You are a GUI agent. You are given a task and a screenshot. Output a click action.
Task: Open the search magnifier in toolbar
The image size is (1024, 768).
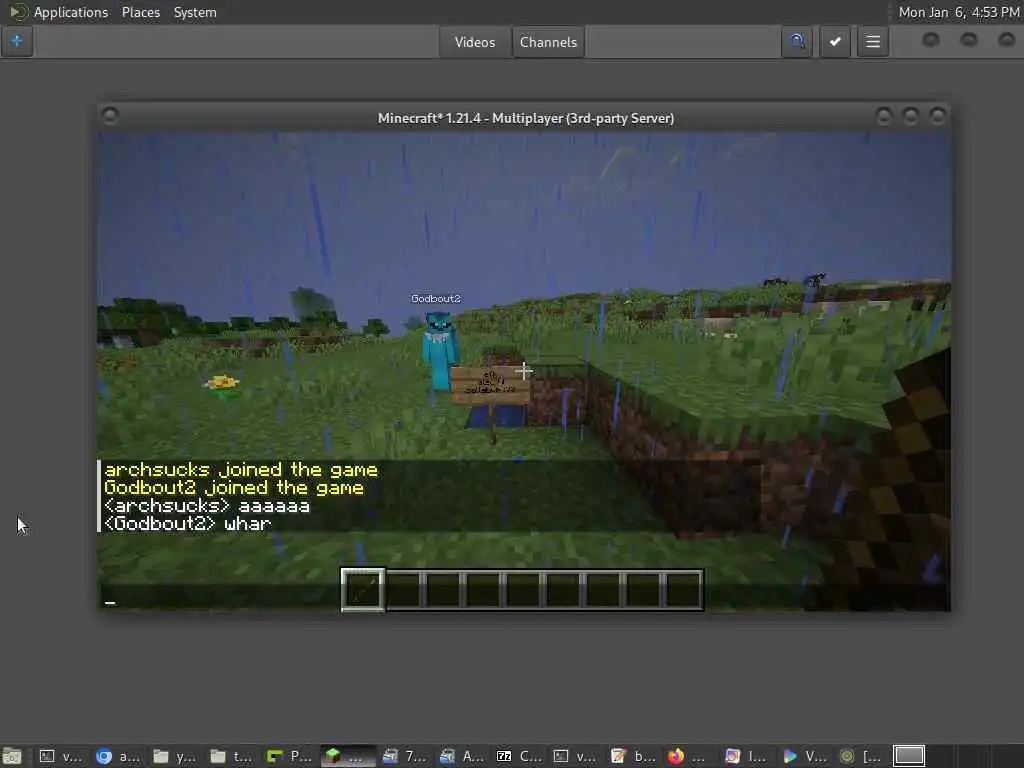pos(797,42)
